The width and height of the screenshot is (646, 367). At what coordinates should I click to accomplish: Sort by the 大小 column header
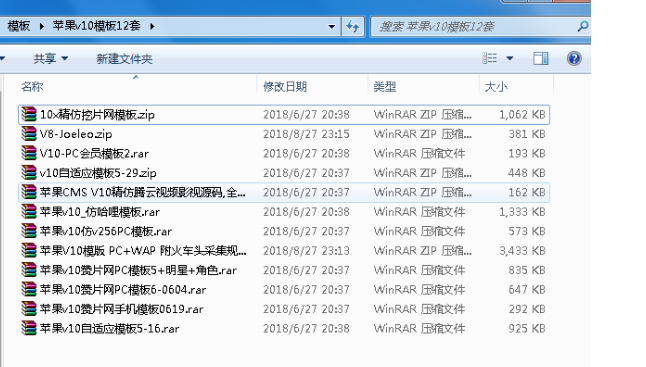click(496, 87)
